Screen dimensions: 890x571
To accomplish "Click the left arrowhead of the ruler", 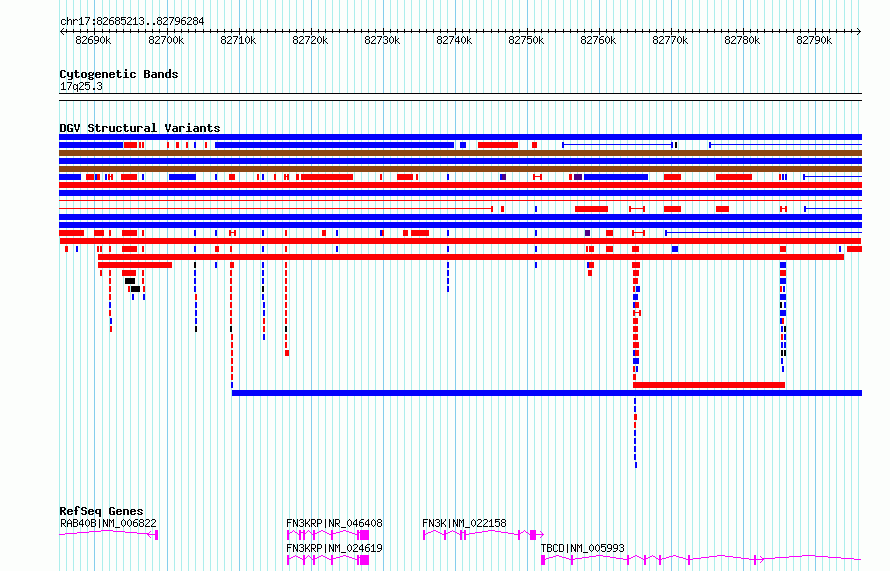I will click(x=62, y=31).
